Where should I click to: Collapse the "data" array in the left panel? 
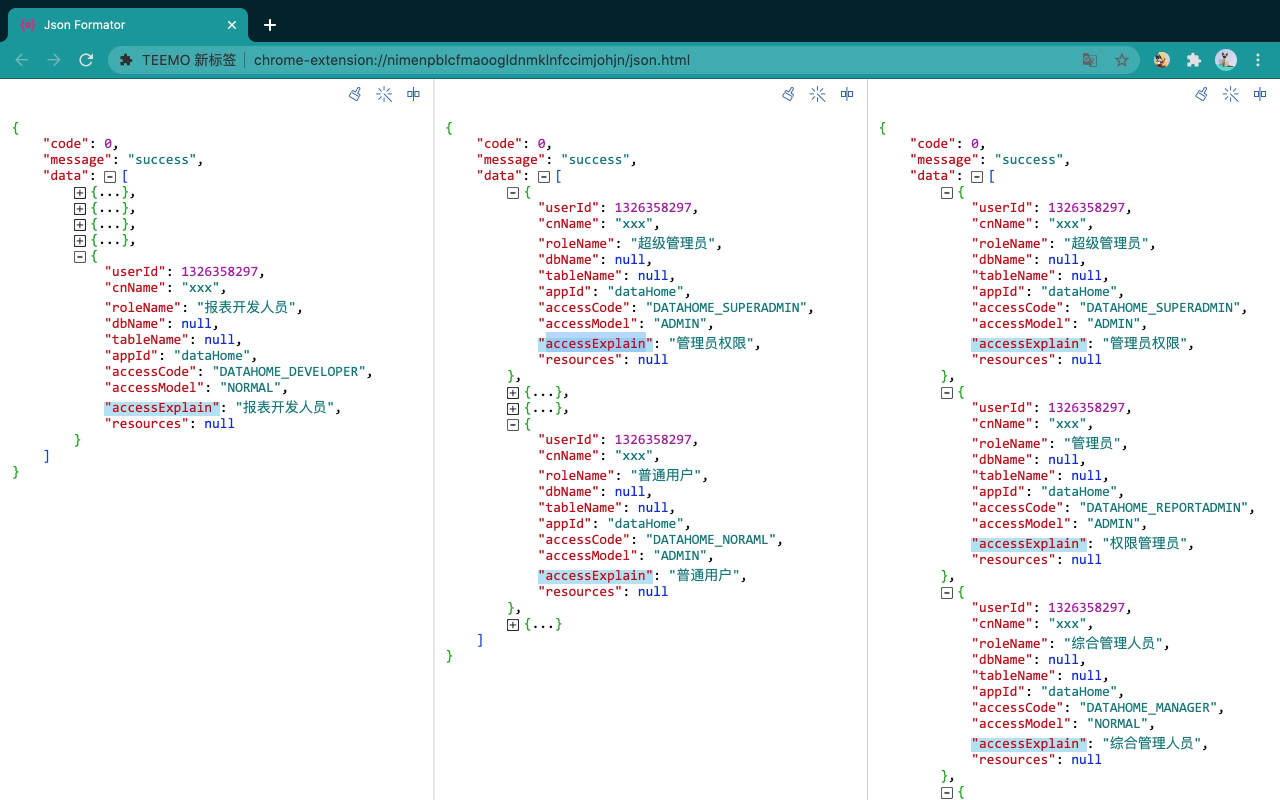[111, 176]
